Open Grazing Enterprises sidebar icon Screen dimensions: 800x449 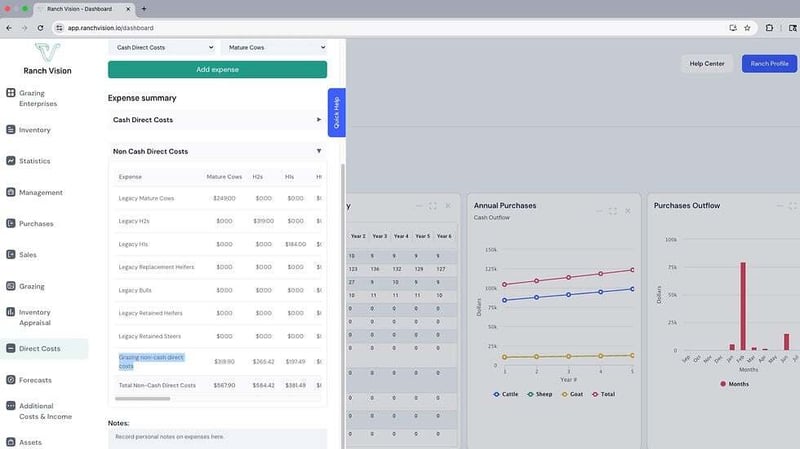pyautogui.click(x=11, y=93)
